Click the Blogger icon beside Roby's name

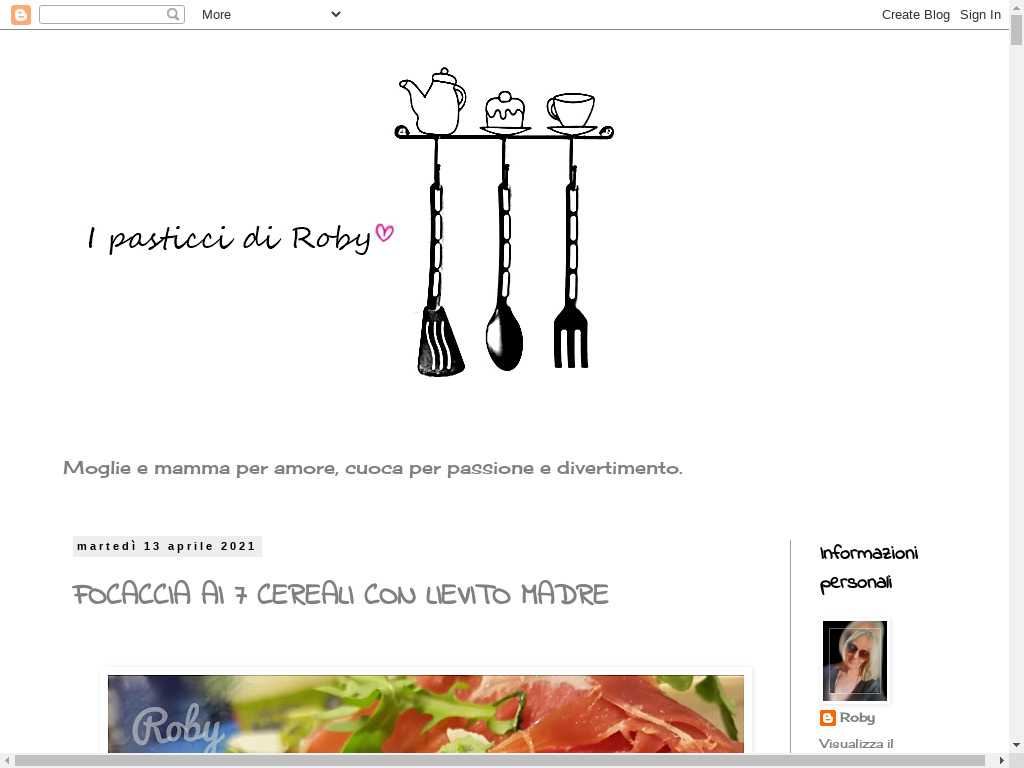point(827,718)
